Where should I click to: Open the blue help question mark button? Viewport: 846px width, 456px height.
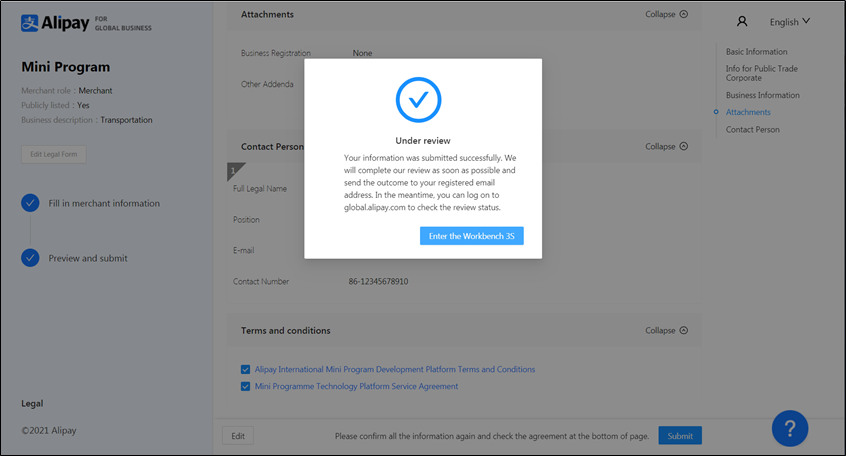click(790, 428)
